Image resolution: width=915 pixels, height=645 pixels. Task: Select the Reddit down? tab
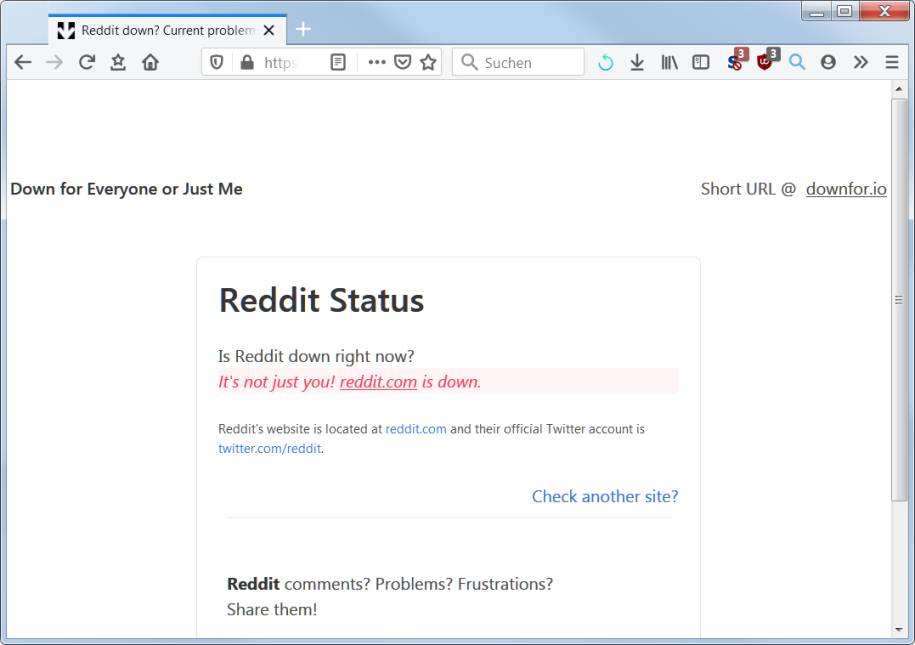click(167, 30)
